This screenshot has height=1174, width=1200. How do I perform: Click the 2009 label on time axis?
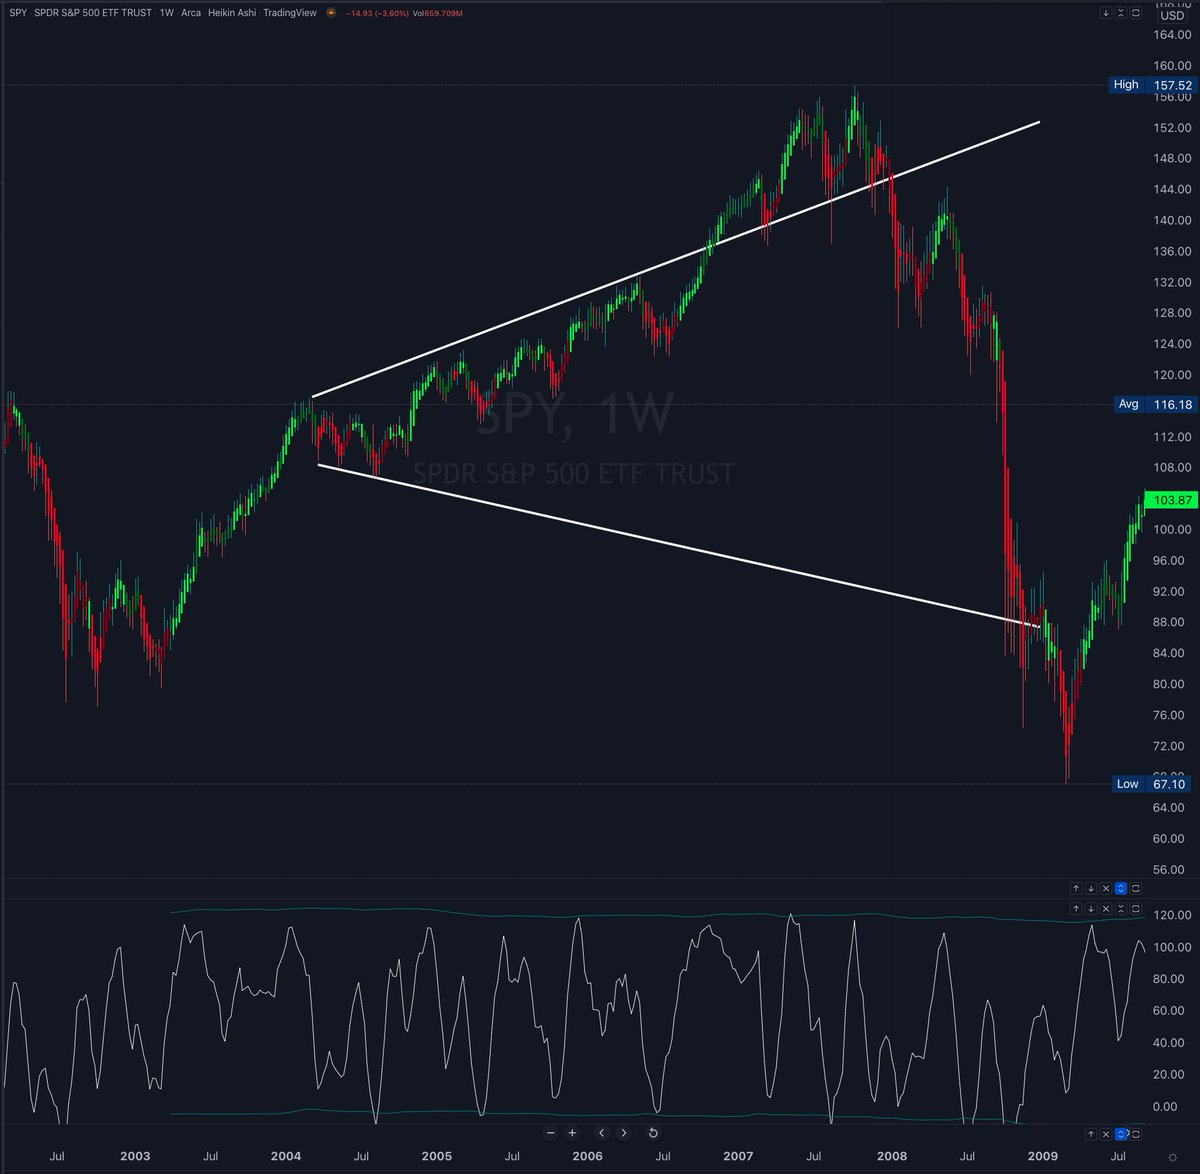pos(1043,1156)
